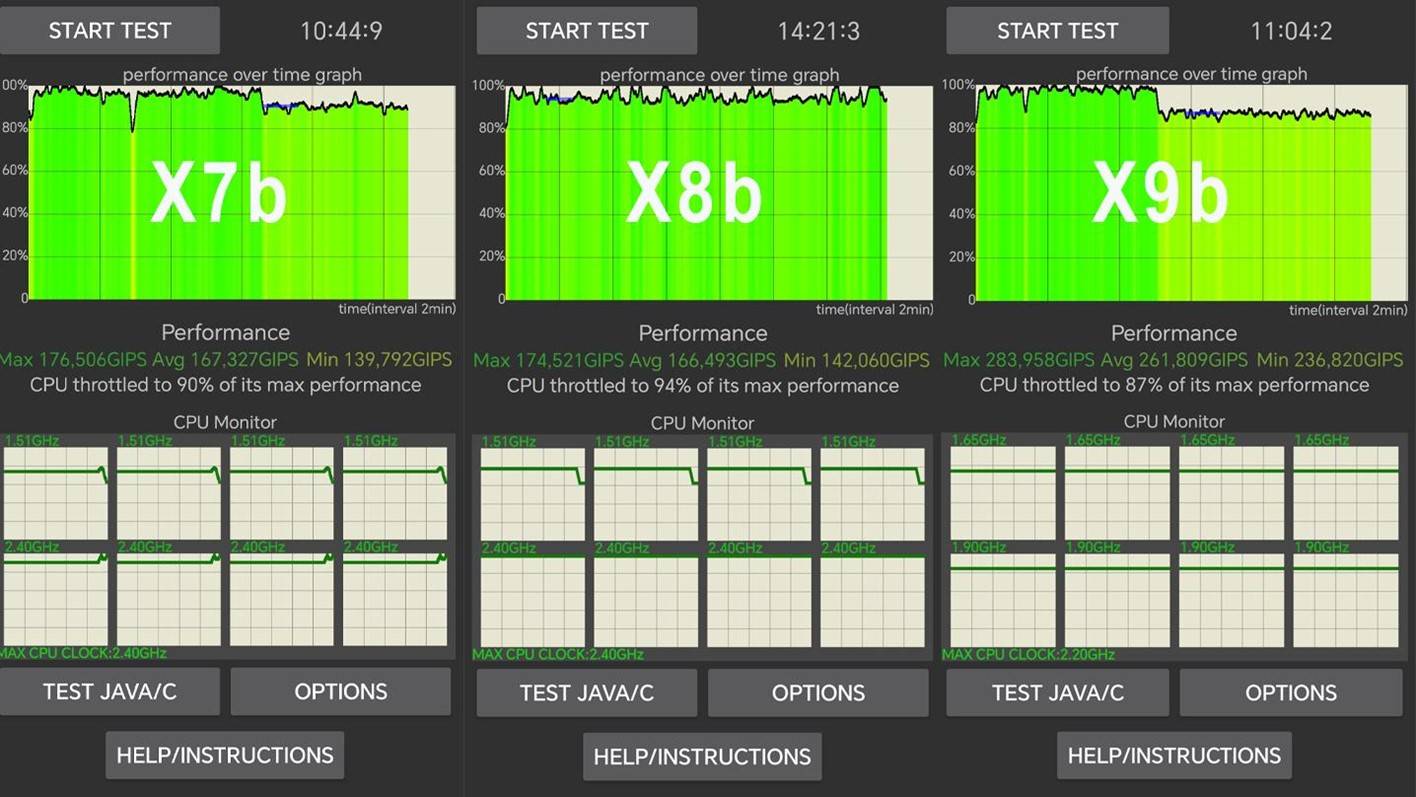
Task: Open OPTIONS in the X9b panel
Action: pos(1291,693)
